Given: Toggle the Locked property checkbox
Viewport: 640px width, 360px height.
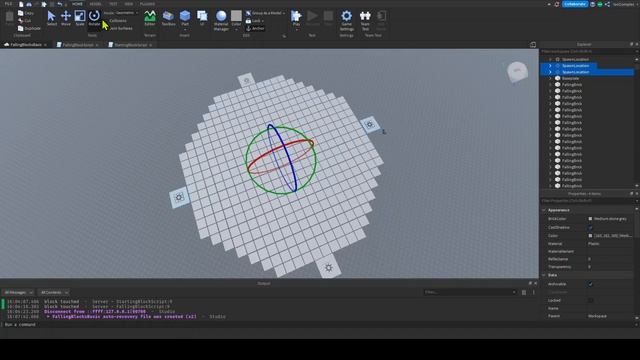Looking at the screenshot, I should click(x=590, y=300).
